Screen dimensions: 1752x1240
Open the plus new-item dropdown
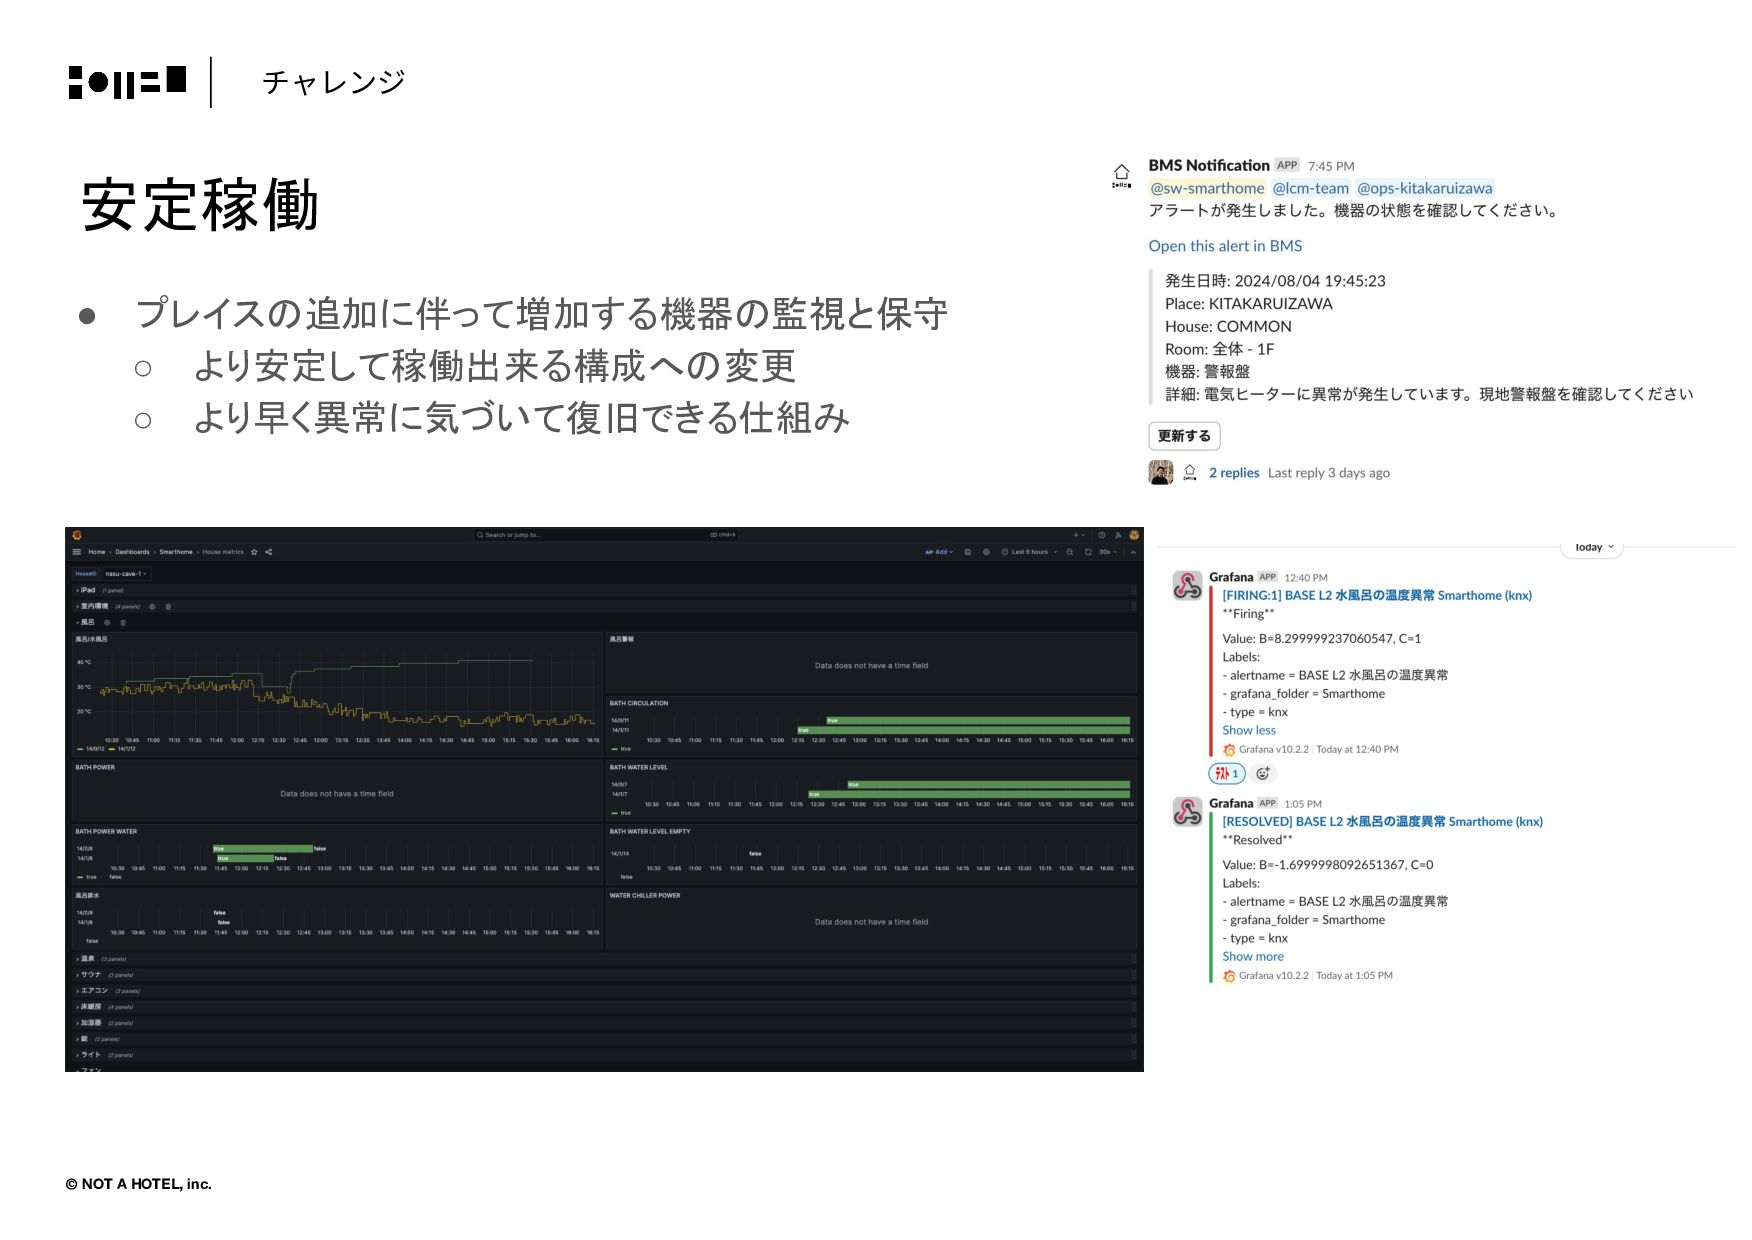click(1079, 535)
